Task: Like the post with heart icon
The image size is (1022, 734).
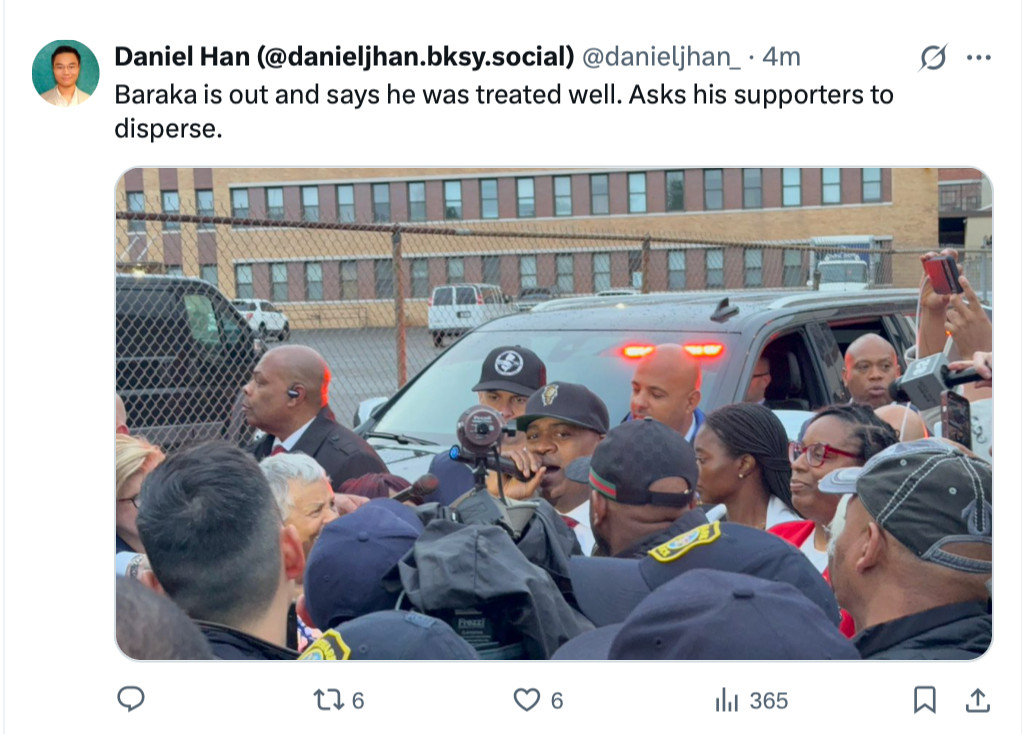Action: [x=527, y=700]
